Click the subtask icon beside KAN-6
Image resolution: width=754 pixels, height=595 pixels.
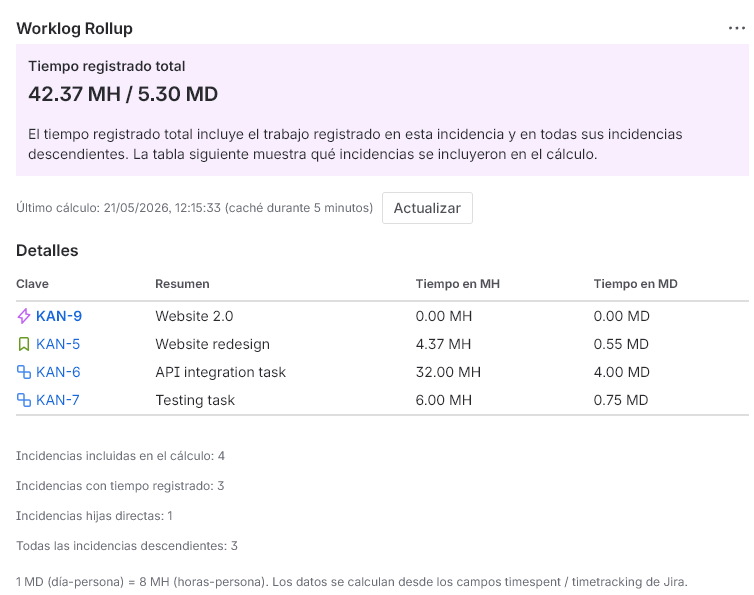tap(24, 372)
